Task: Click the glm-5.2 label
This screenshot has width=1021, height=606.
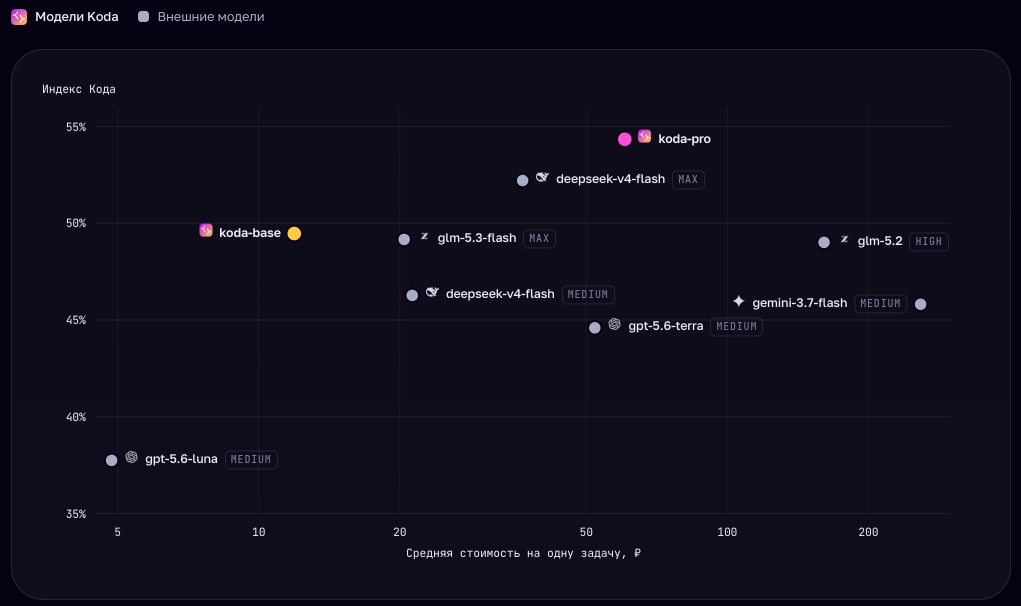Action: pyautogui.click(x=880, y=241)
